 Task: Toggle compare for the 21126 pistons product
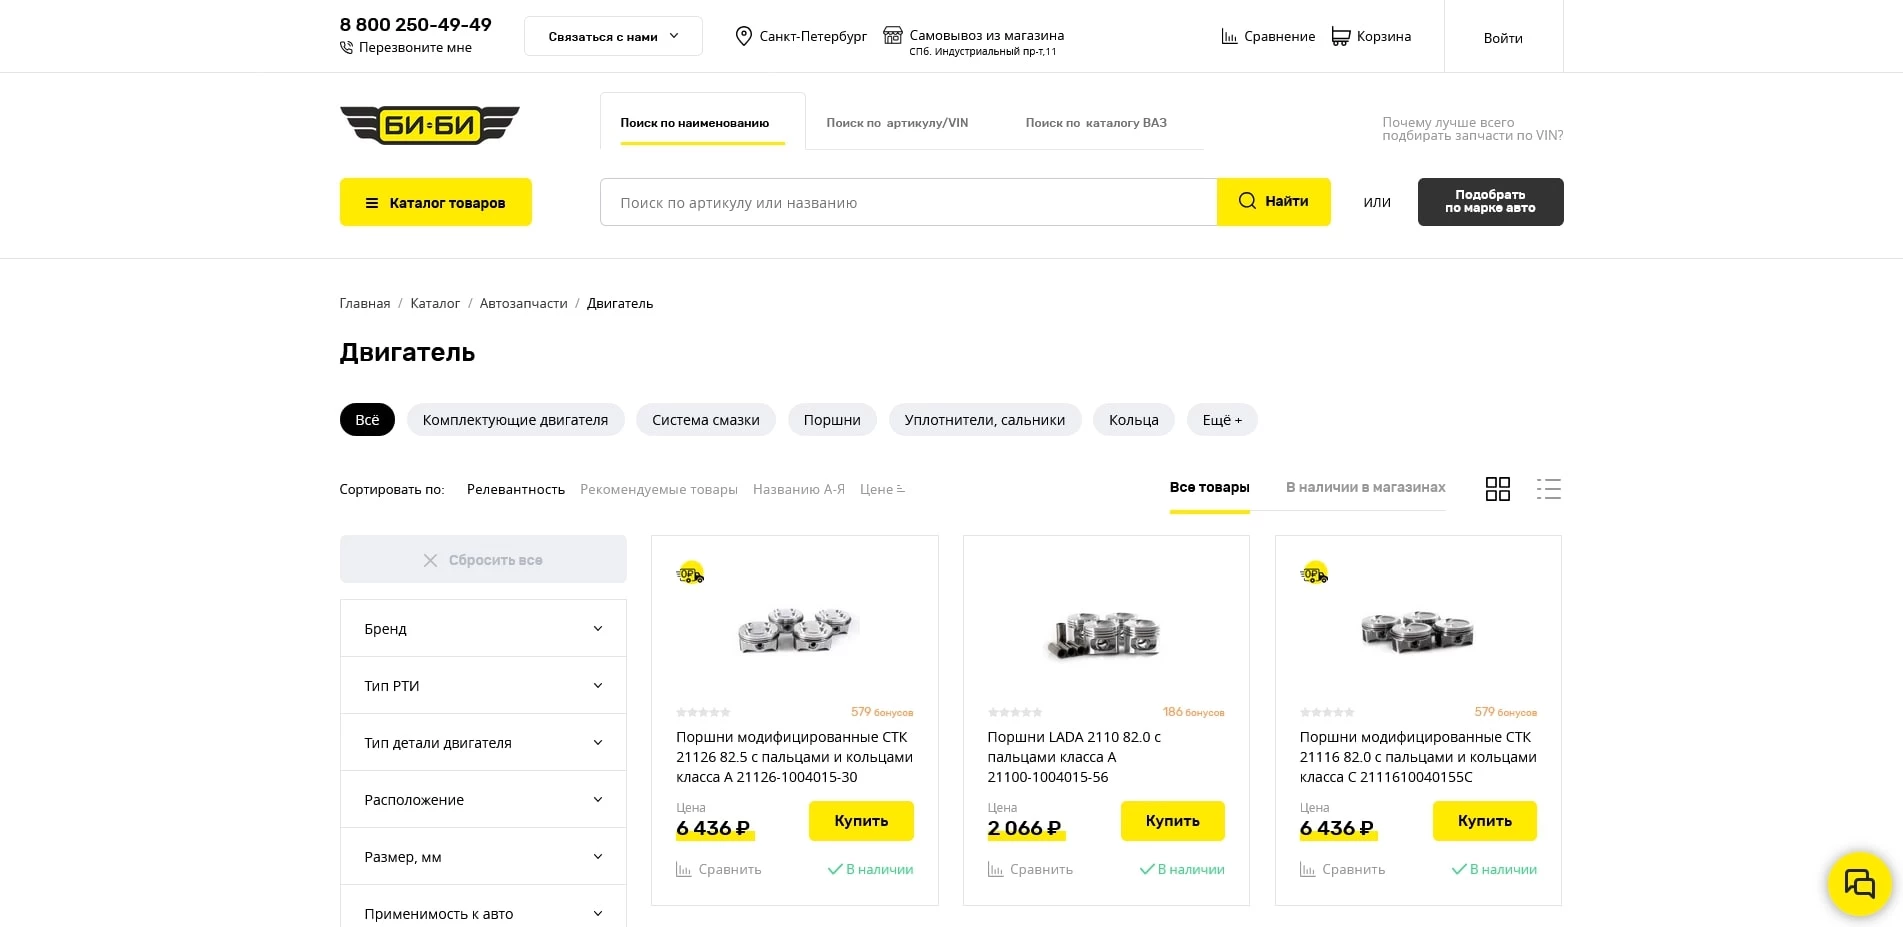coord(719,870)
